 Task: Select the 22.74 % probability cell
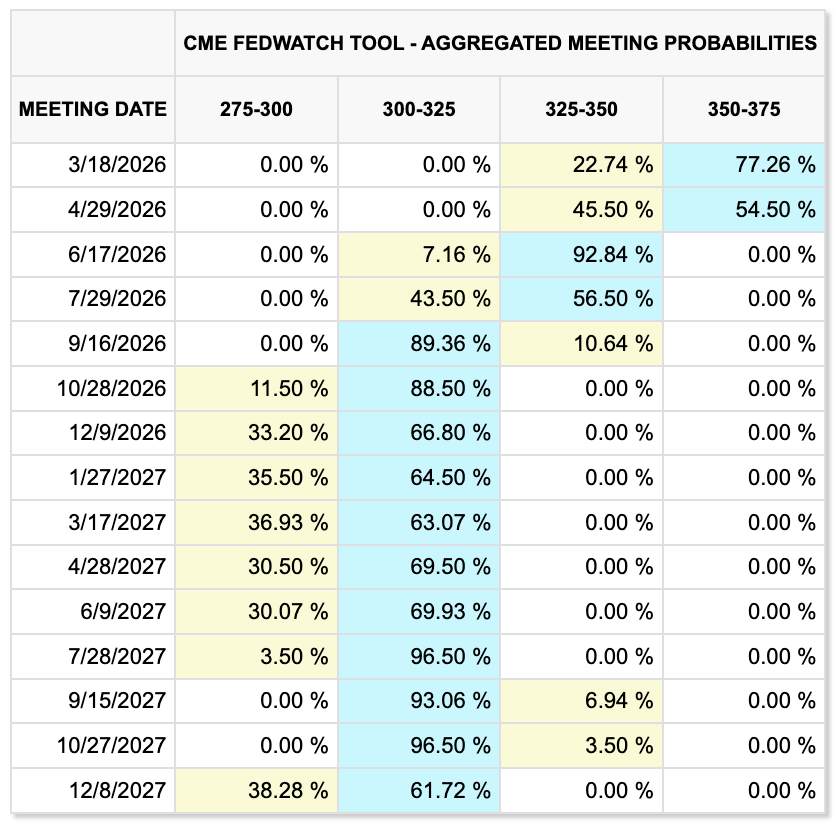pyautogui.click(x=614, y=165)
